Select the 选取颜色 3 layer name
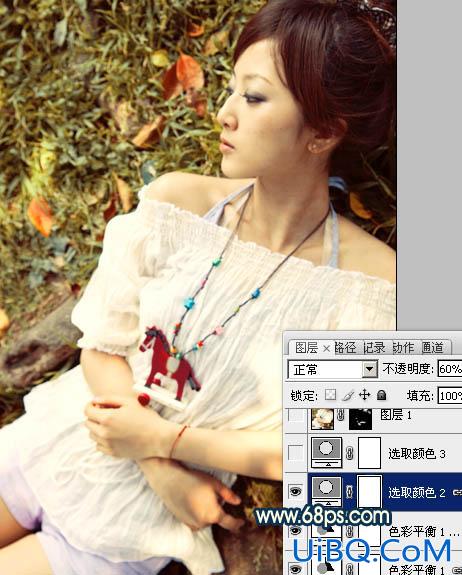Screen dimensions: 462x575 point(417,454)
